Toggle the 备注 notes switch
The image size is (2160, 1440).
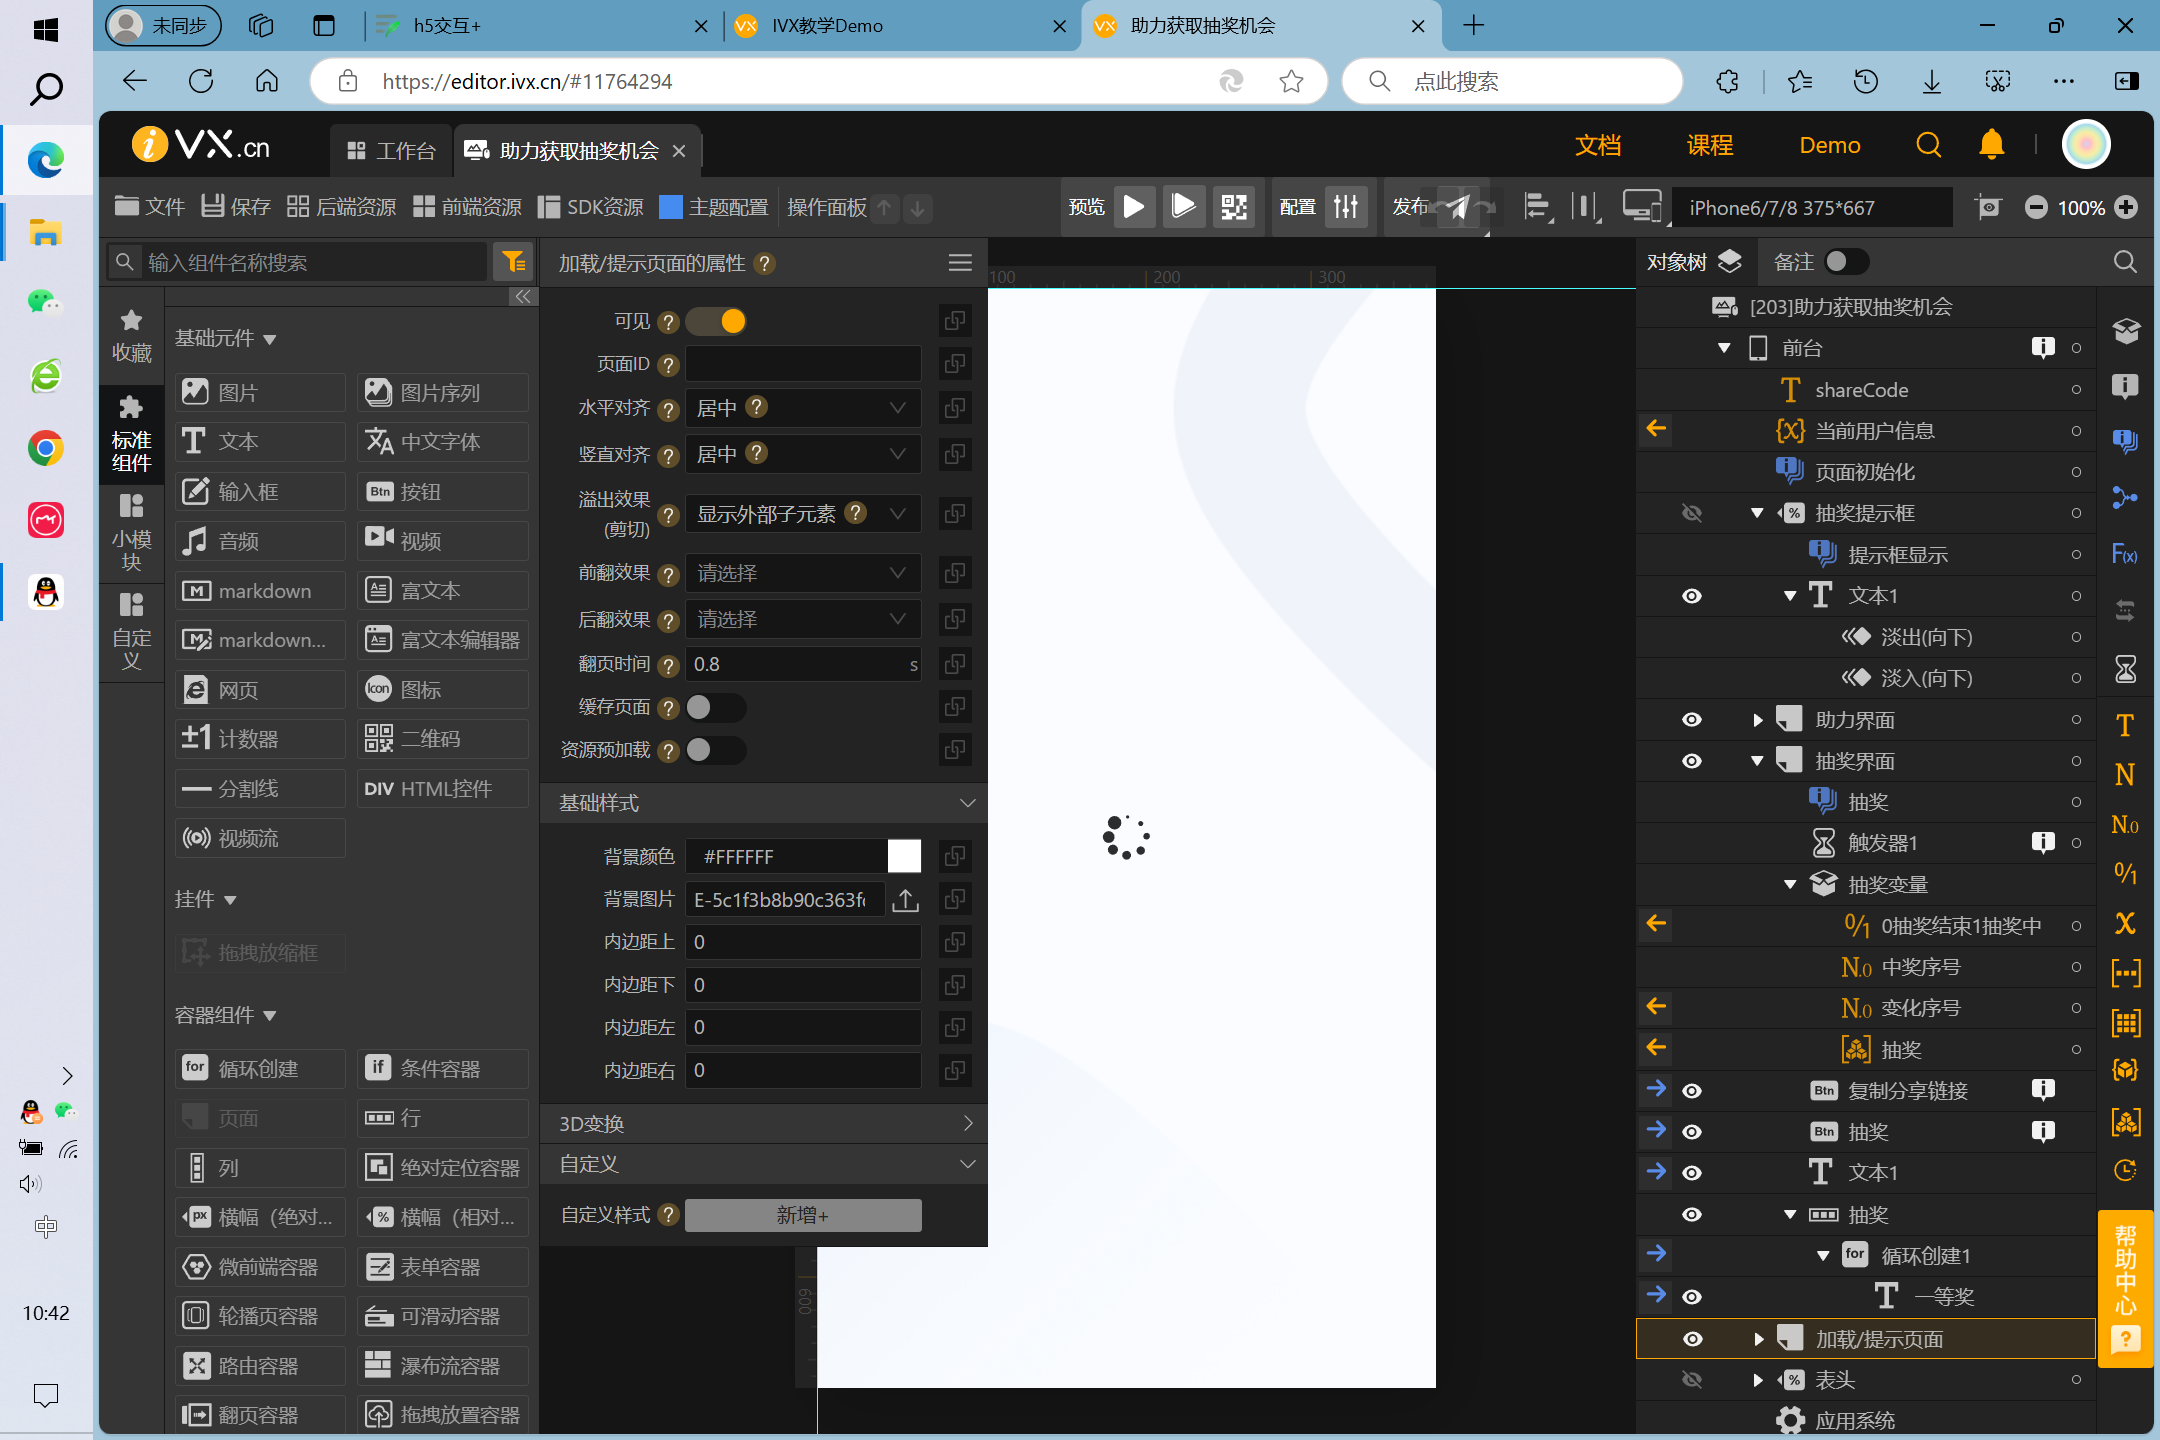point(1846,262)
